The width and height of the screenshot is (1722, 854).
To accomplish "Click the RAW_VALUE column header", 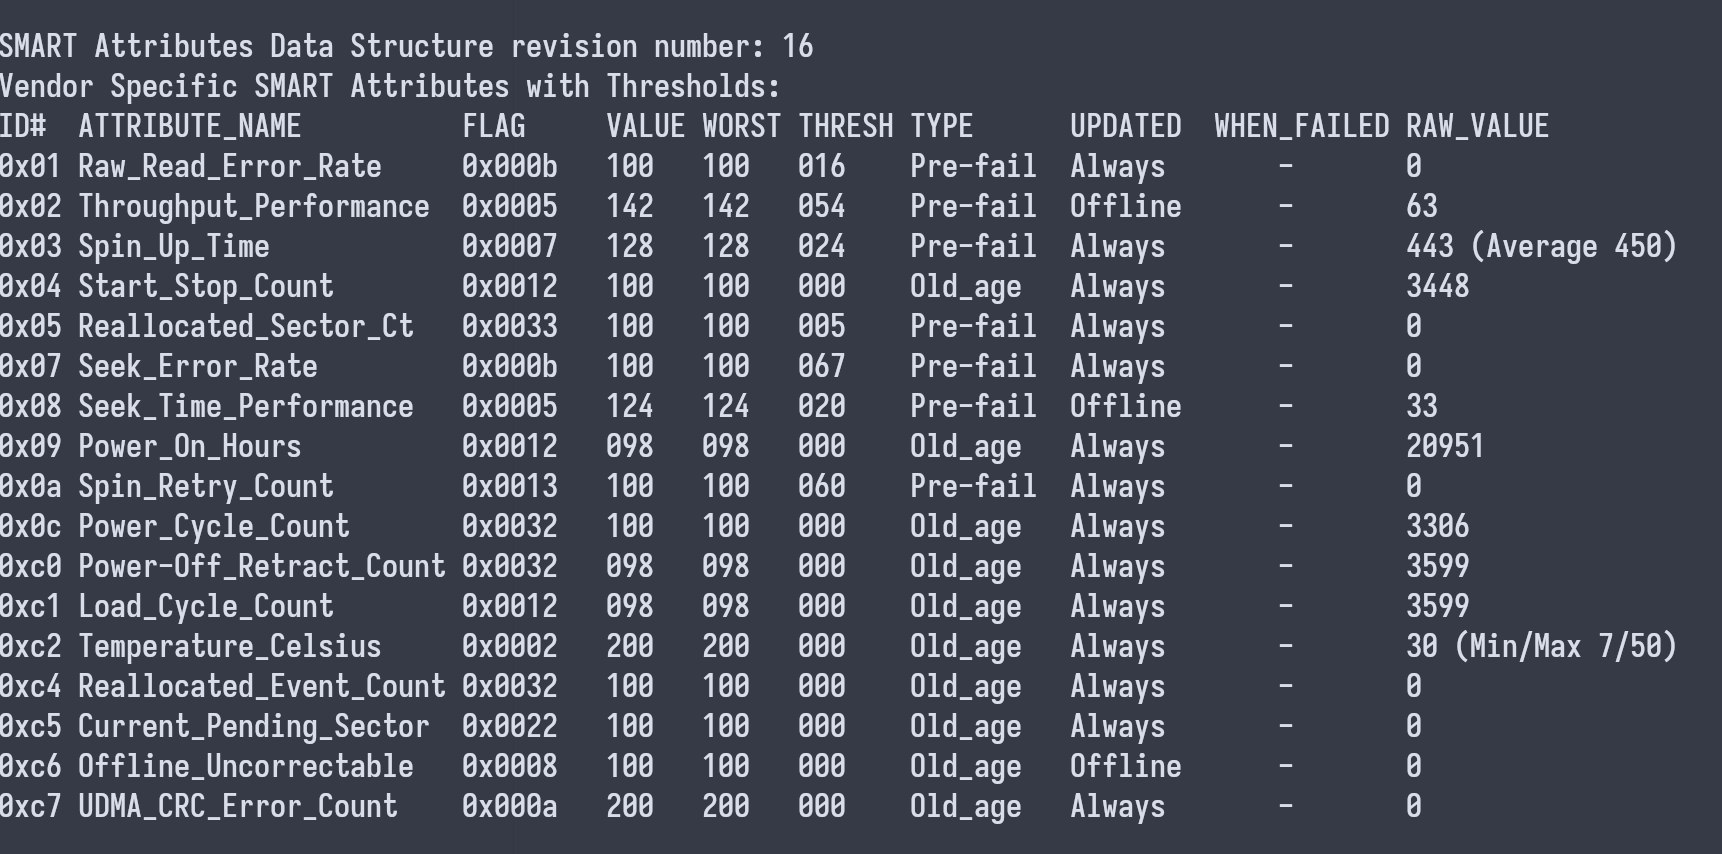I will (x=1477, y=126).
